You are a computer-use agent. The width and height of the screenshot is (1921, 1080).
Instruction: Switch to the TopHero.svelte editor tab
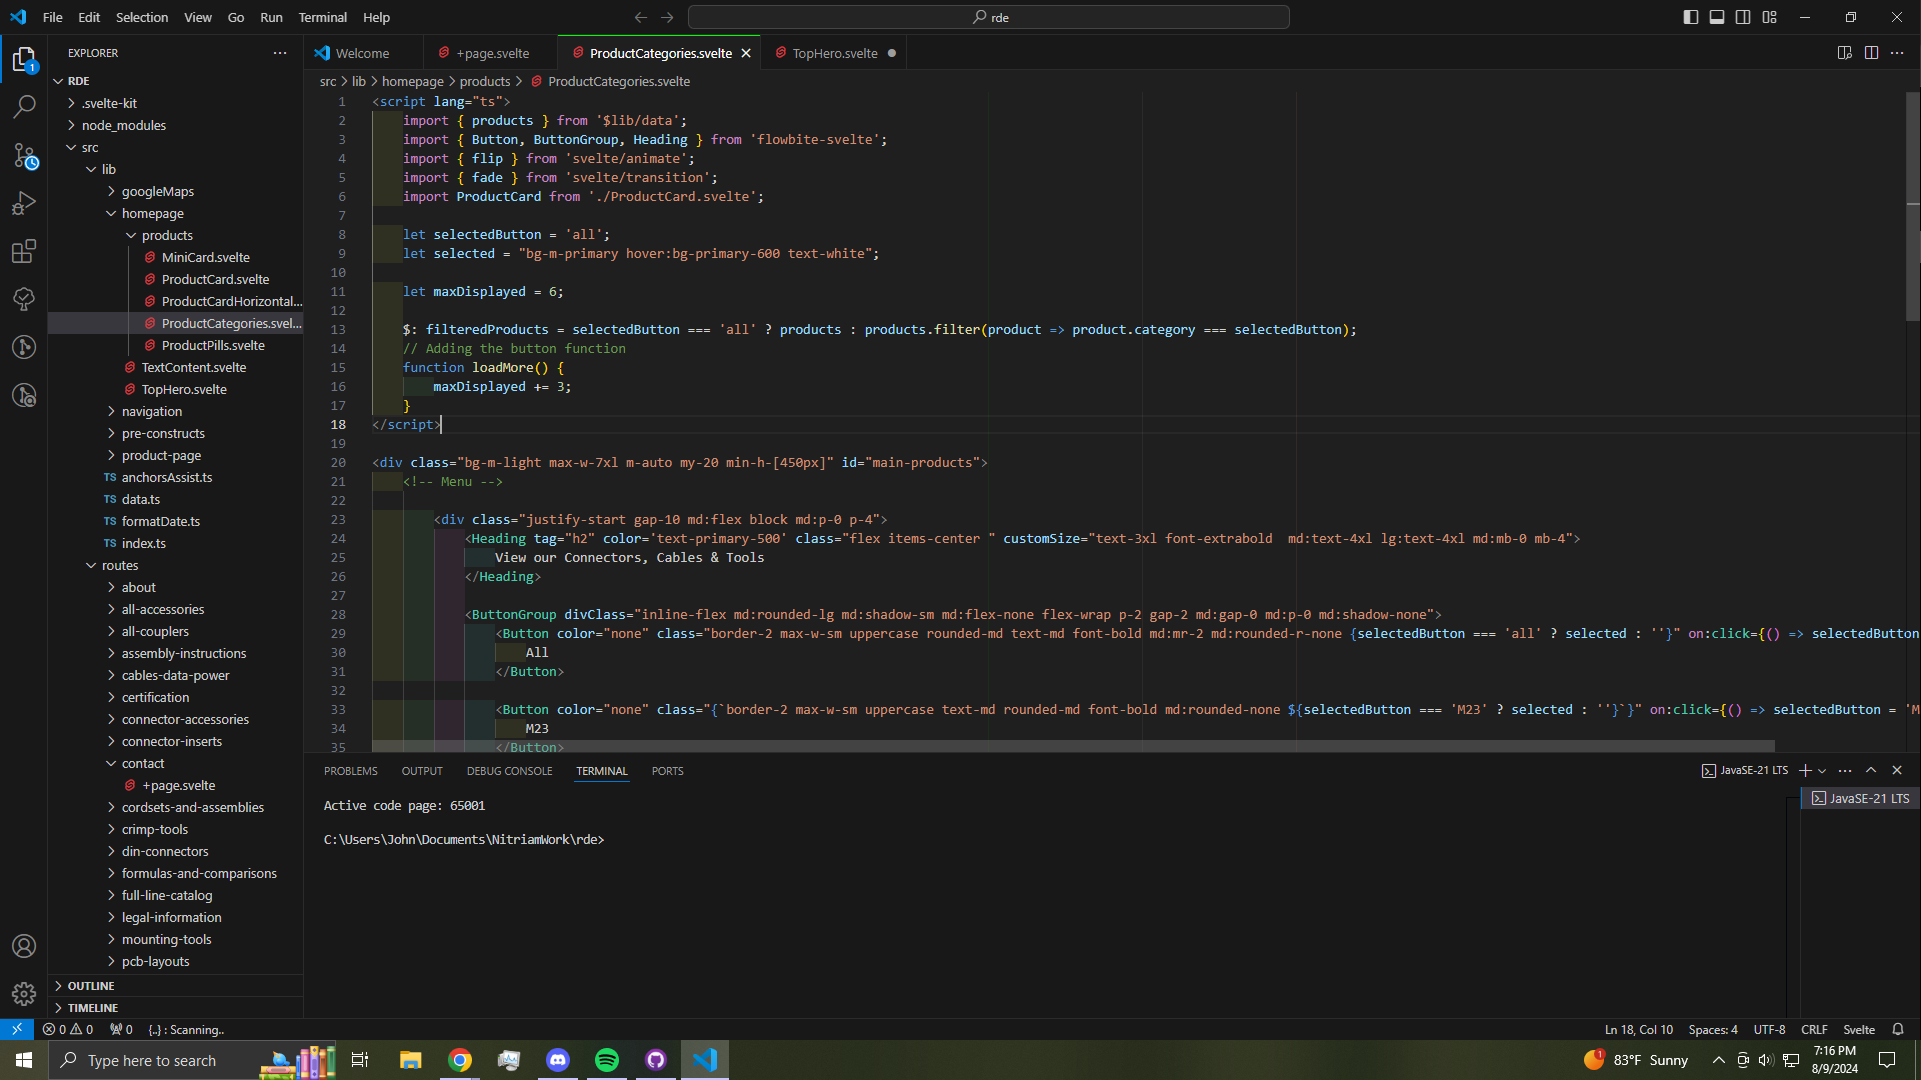(x=835, y=53)
